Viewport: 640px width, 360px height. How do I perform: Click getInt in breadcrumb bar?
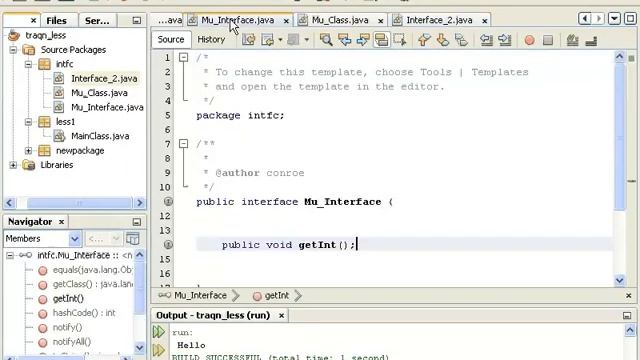point(277,296)
